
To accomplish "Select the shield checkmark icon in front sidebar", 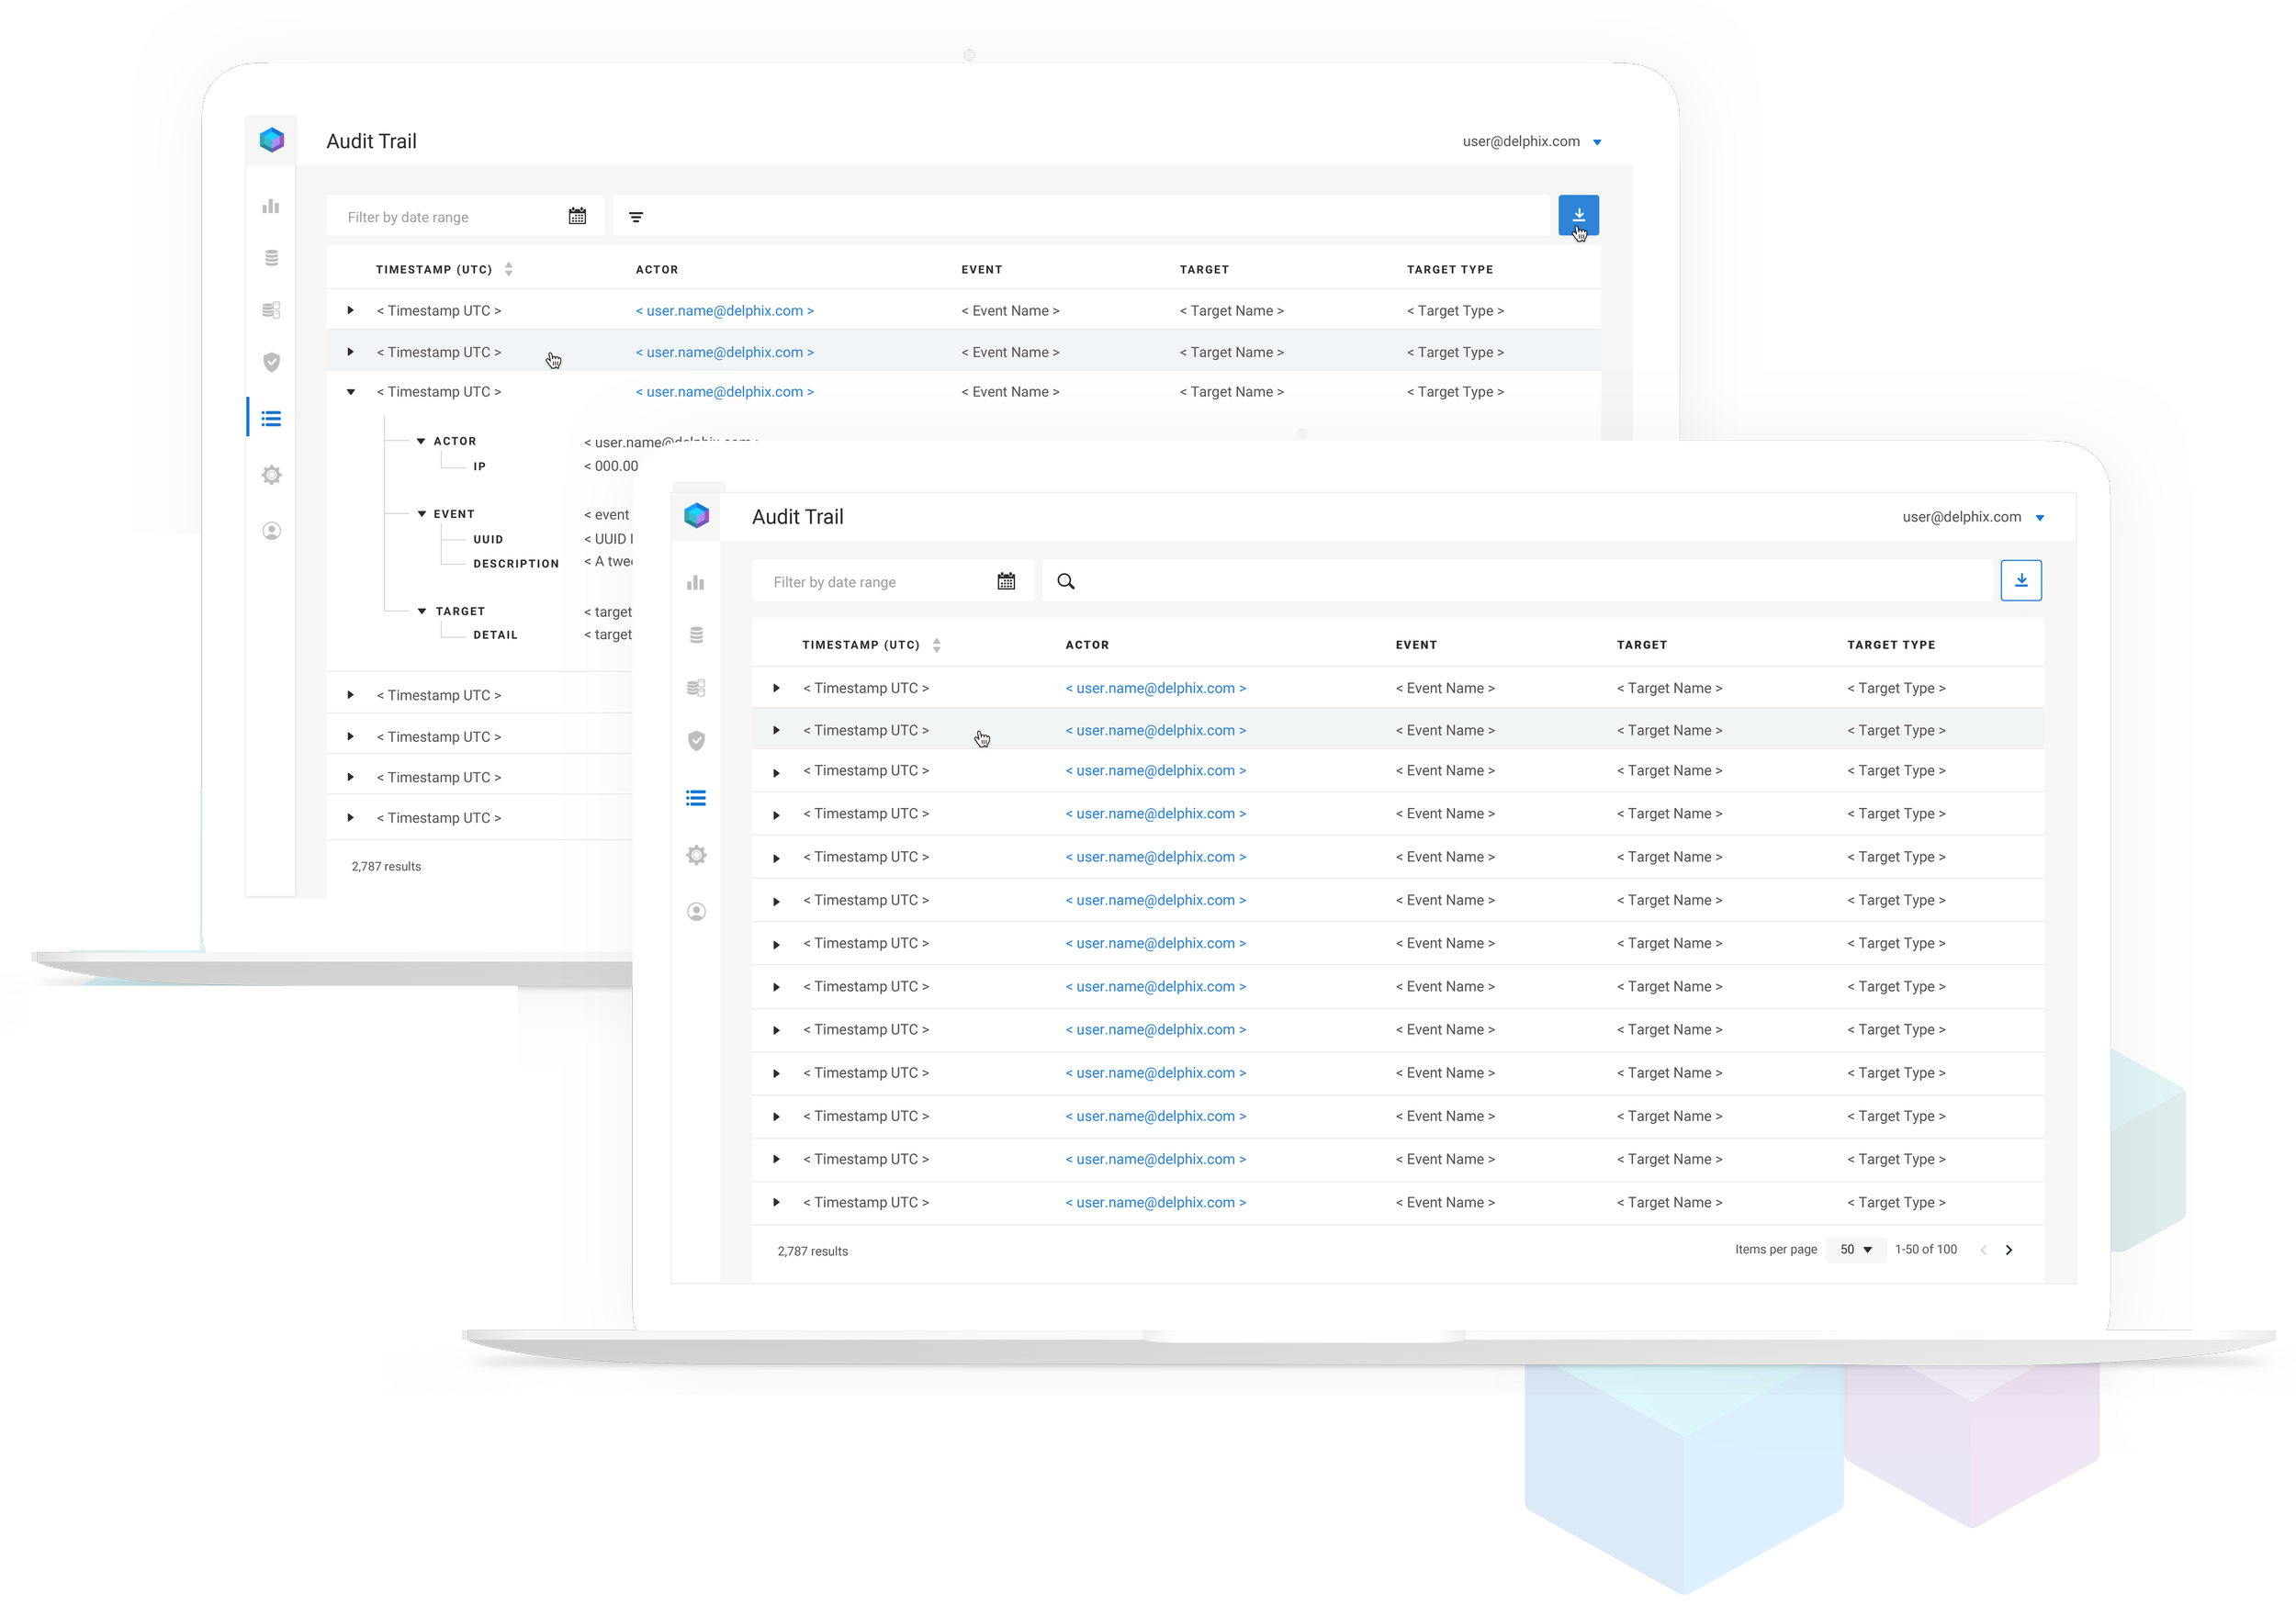I will click(x=696, y=740).
